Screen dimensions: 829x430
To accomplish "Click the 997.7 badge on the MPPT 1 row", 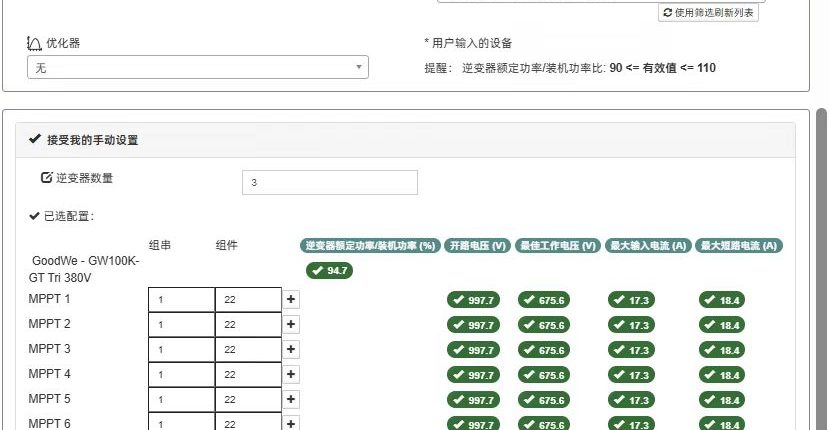I will point(473,300).
